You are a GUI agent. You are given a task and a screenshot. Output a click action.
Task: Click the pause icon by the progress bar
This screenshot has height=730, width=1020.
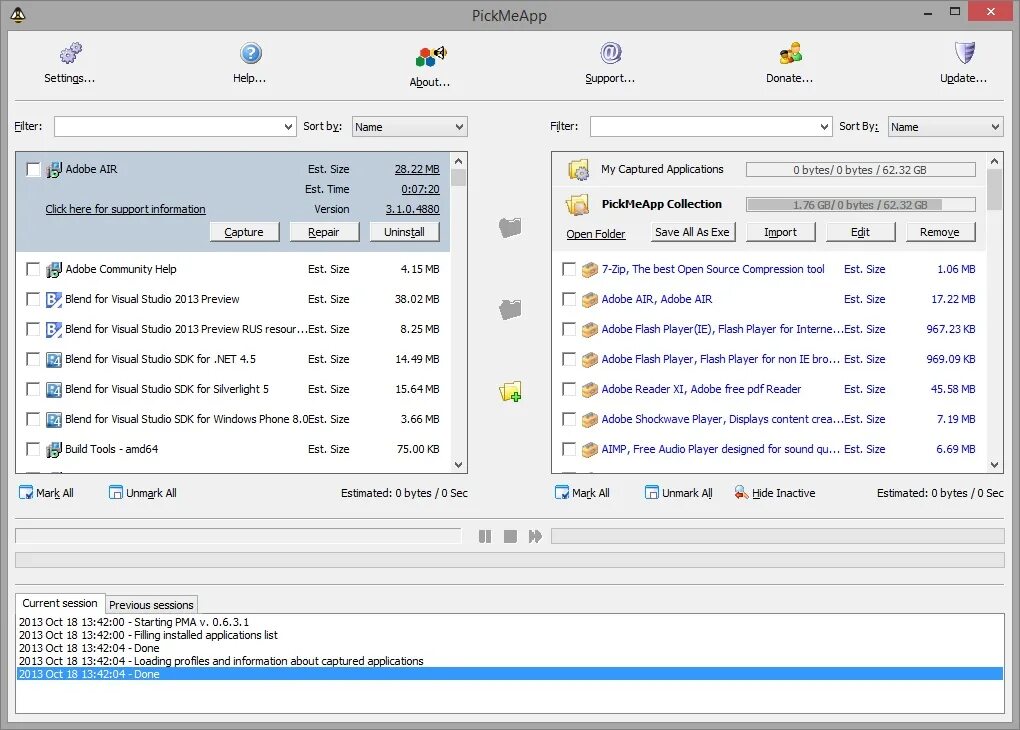tap(485, 536)
